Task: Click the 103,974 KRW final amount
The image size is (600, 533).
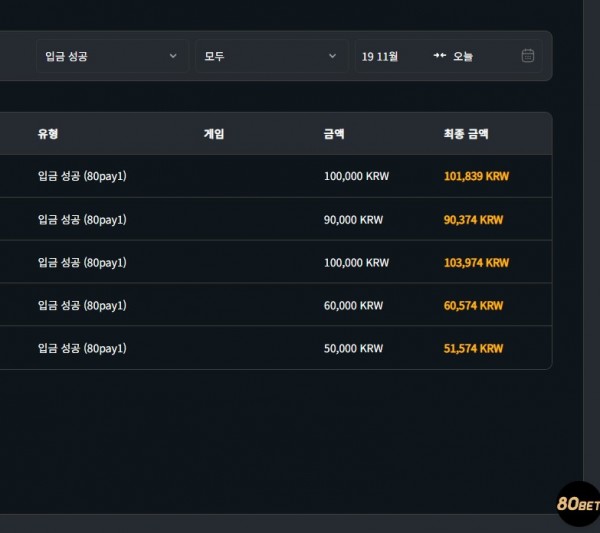Action: point(476,262)
